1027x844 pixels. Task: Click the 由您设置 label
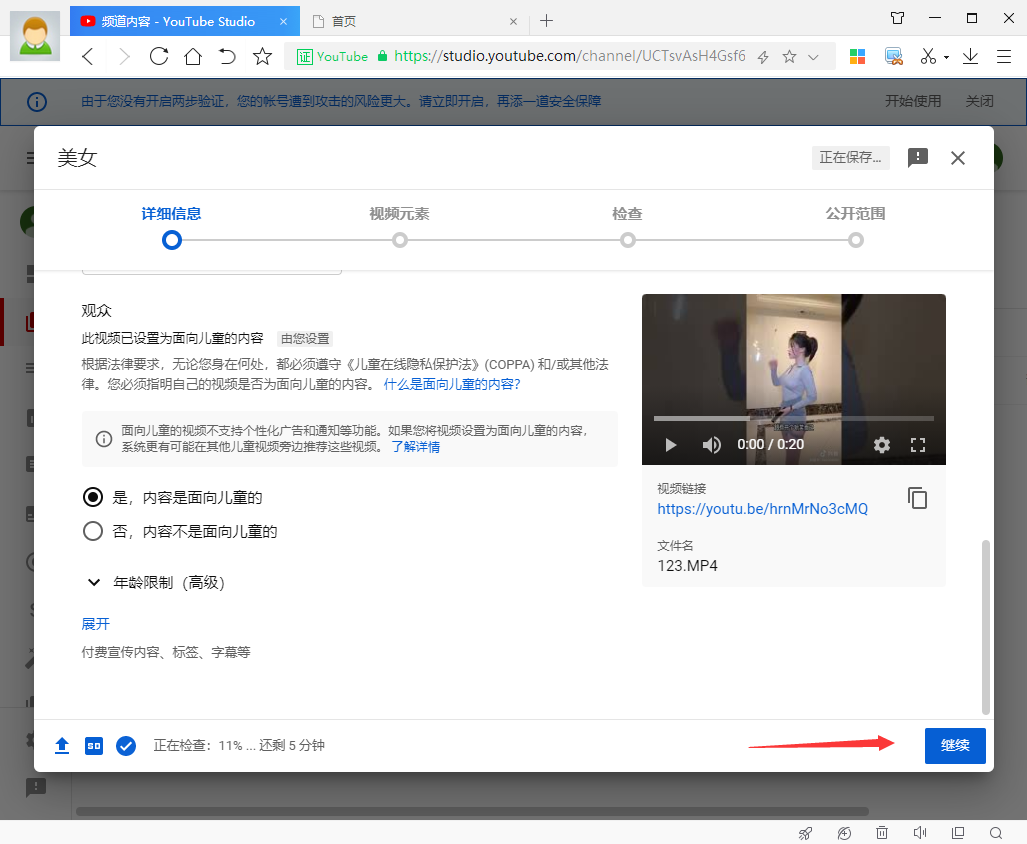305,339
